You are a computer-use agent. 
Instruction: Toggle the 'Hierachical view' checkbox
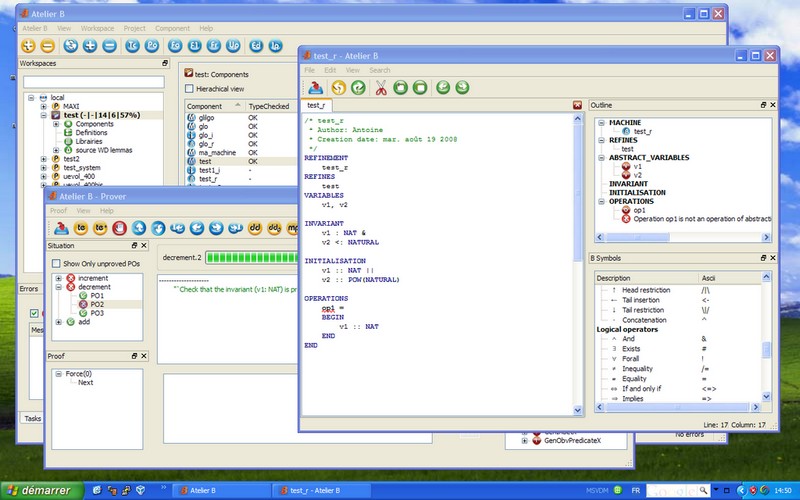click(189, 89)
